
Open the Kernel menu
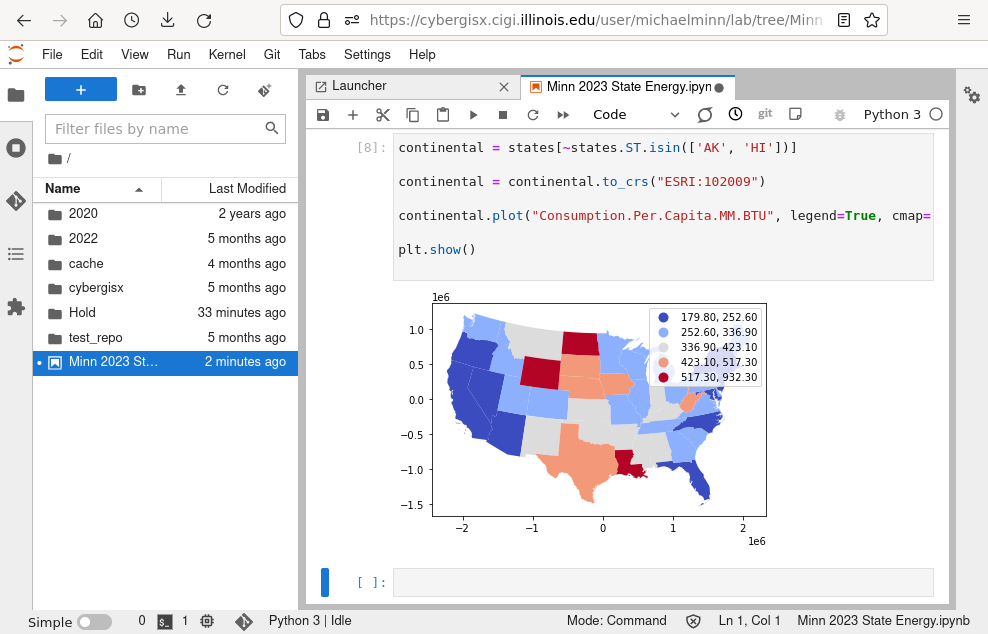click(x=227, y=55)
